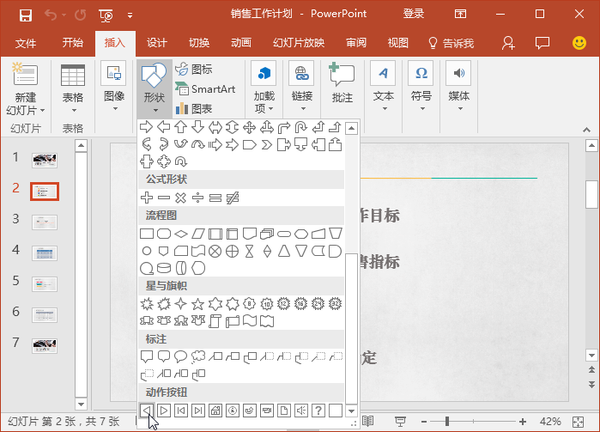Select slide 4 thumbnail
Screen dimensions: 600x432
click(45, 253)
